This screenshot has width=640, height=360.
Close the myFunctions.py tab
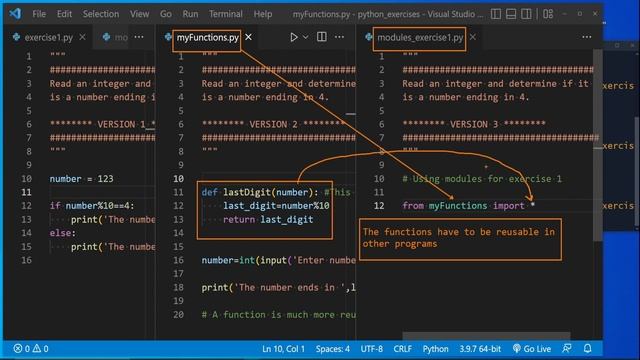click(248, 37)
